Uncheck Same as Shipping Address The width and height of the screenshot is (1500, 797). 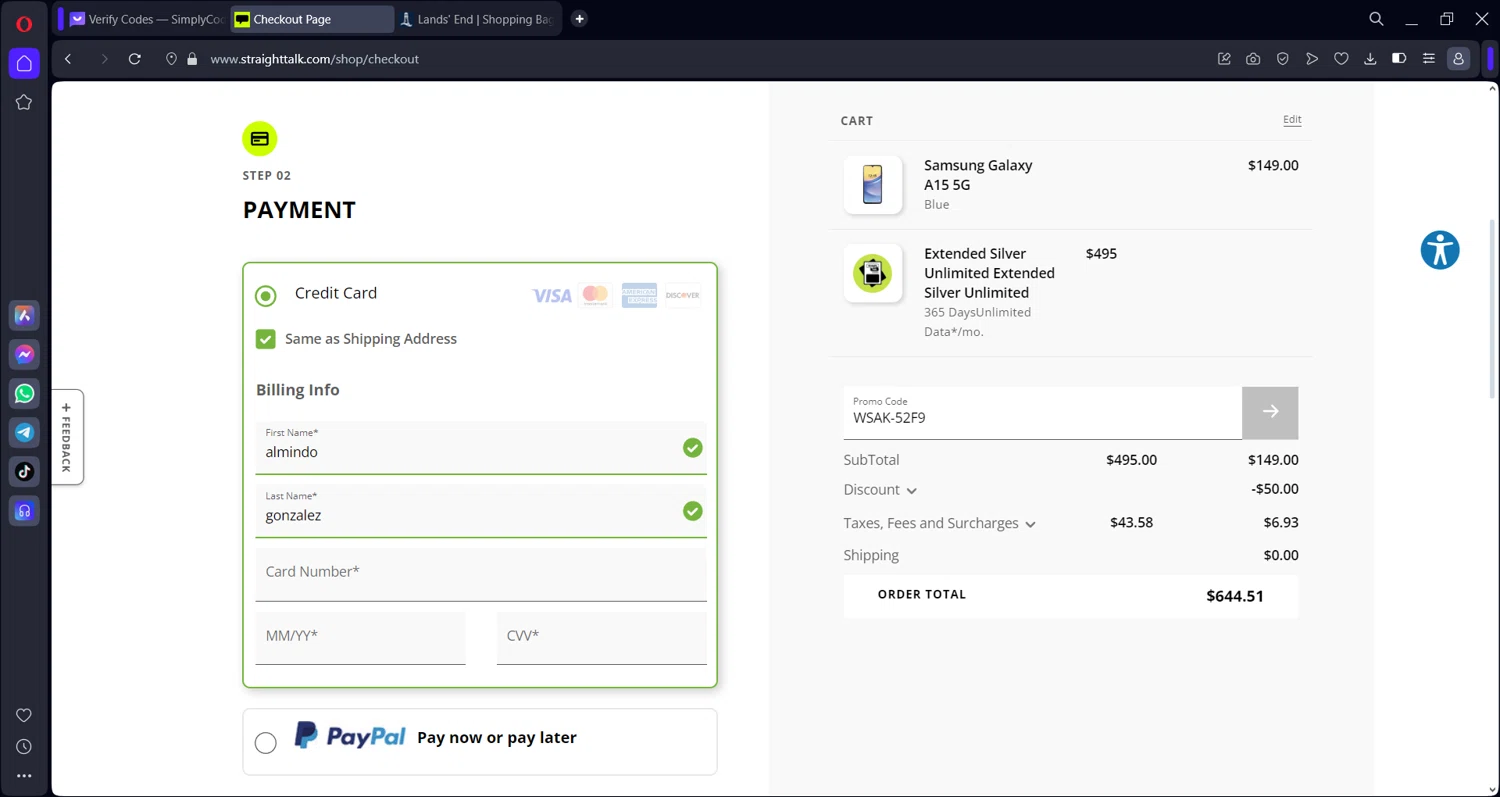click(x=266, y=339)
